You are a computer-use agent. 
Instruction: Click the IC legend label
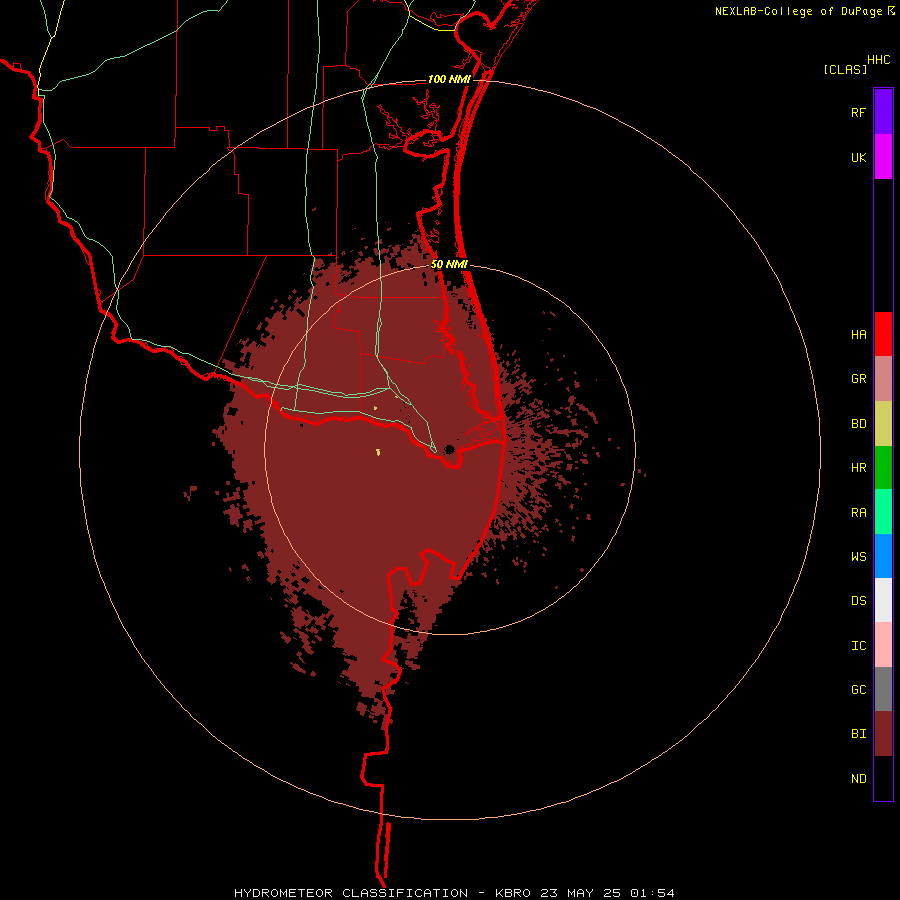(x=858, y=646)
